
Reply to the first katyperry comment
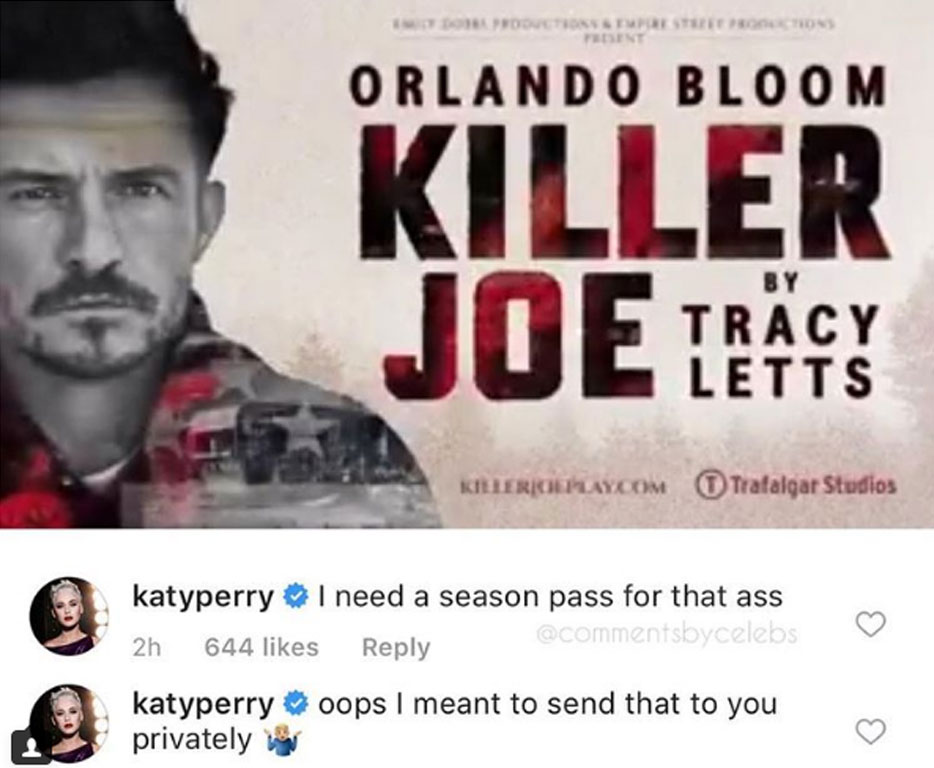pos(396,648)
